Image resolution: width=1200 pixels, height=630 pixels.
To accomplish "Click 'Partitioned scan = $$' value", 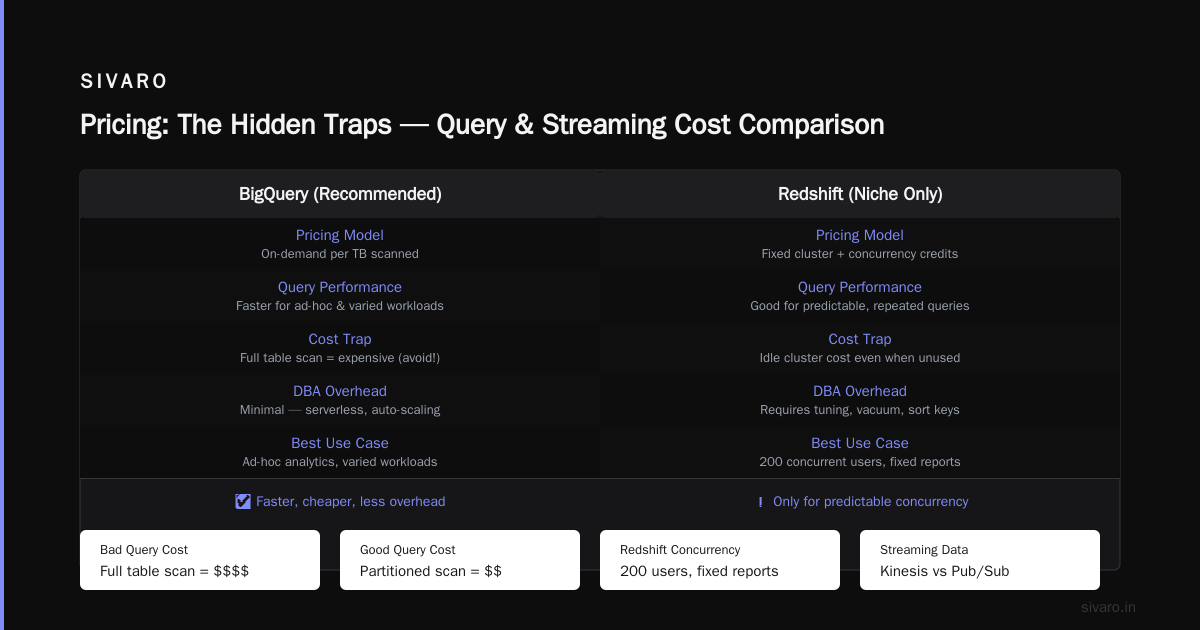I will click(431, 571).
